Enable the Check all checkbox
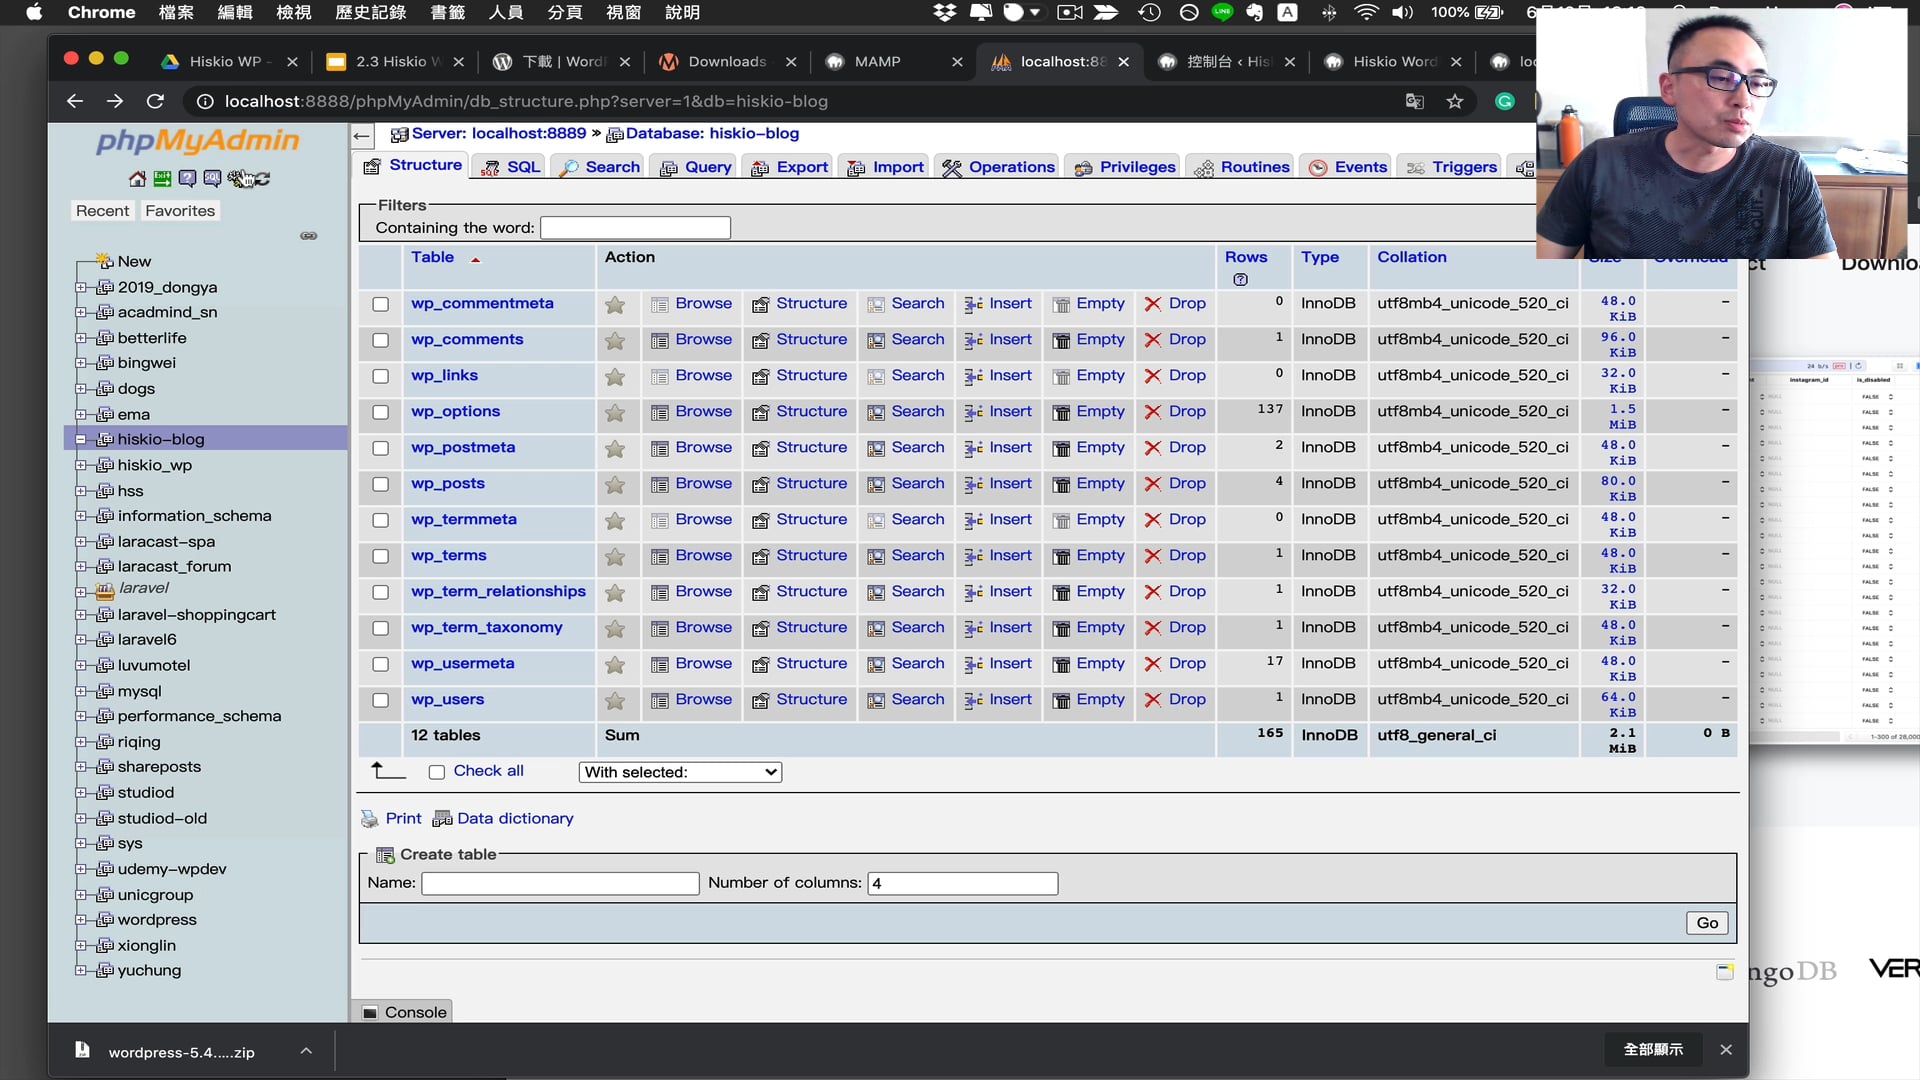The image size is (1920, 1080). (436, 772)
